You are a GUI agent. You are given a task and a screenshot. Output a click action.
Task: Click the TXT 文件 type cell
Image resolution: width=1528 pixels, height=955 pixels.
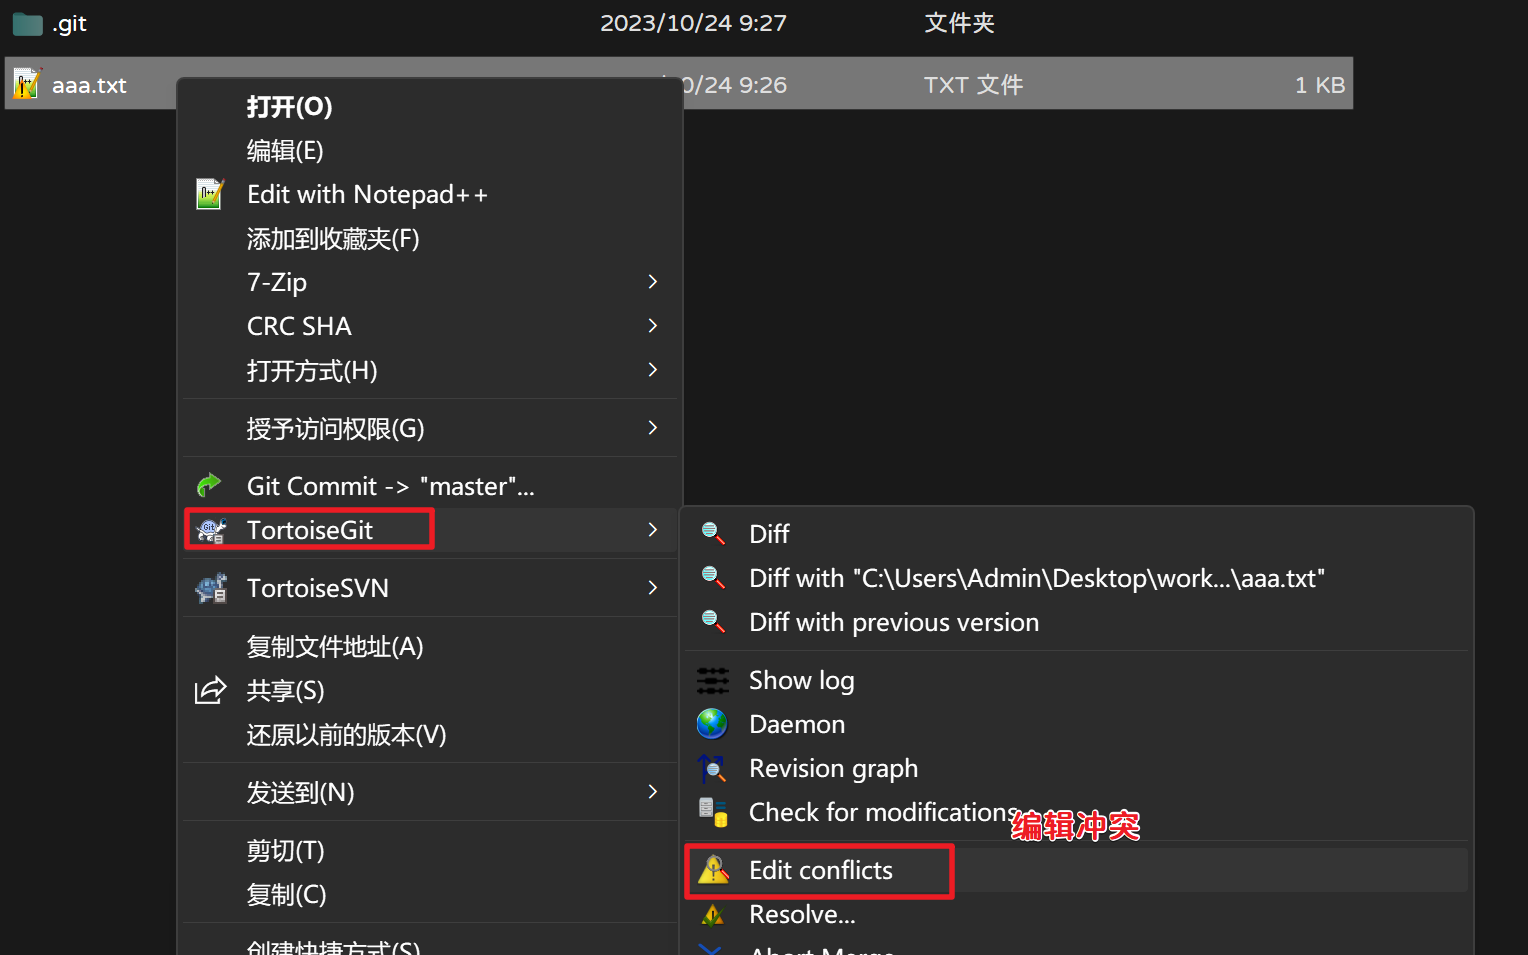(x=973, y=85)
